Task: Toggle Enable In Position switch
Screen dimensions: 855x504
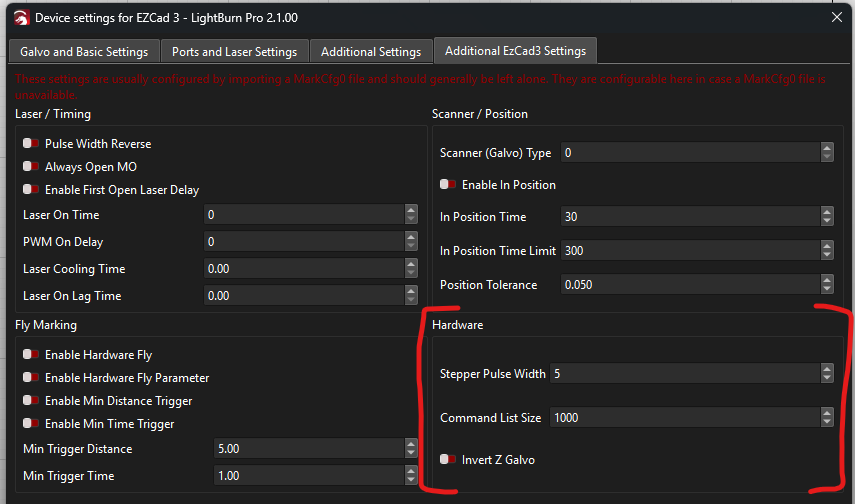Action: 448,184
